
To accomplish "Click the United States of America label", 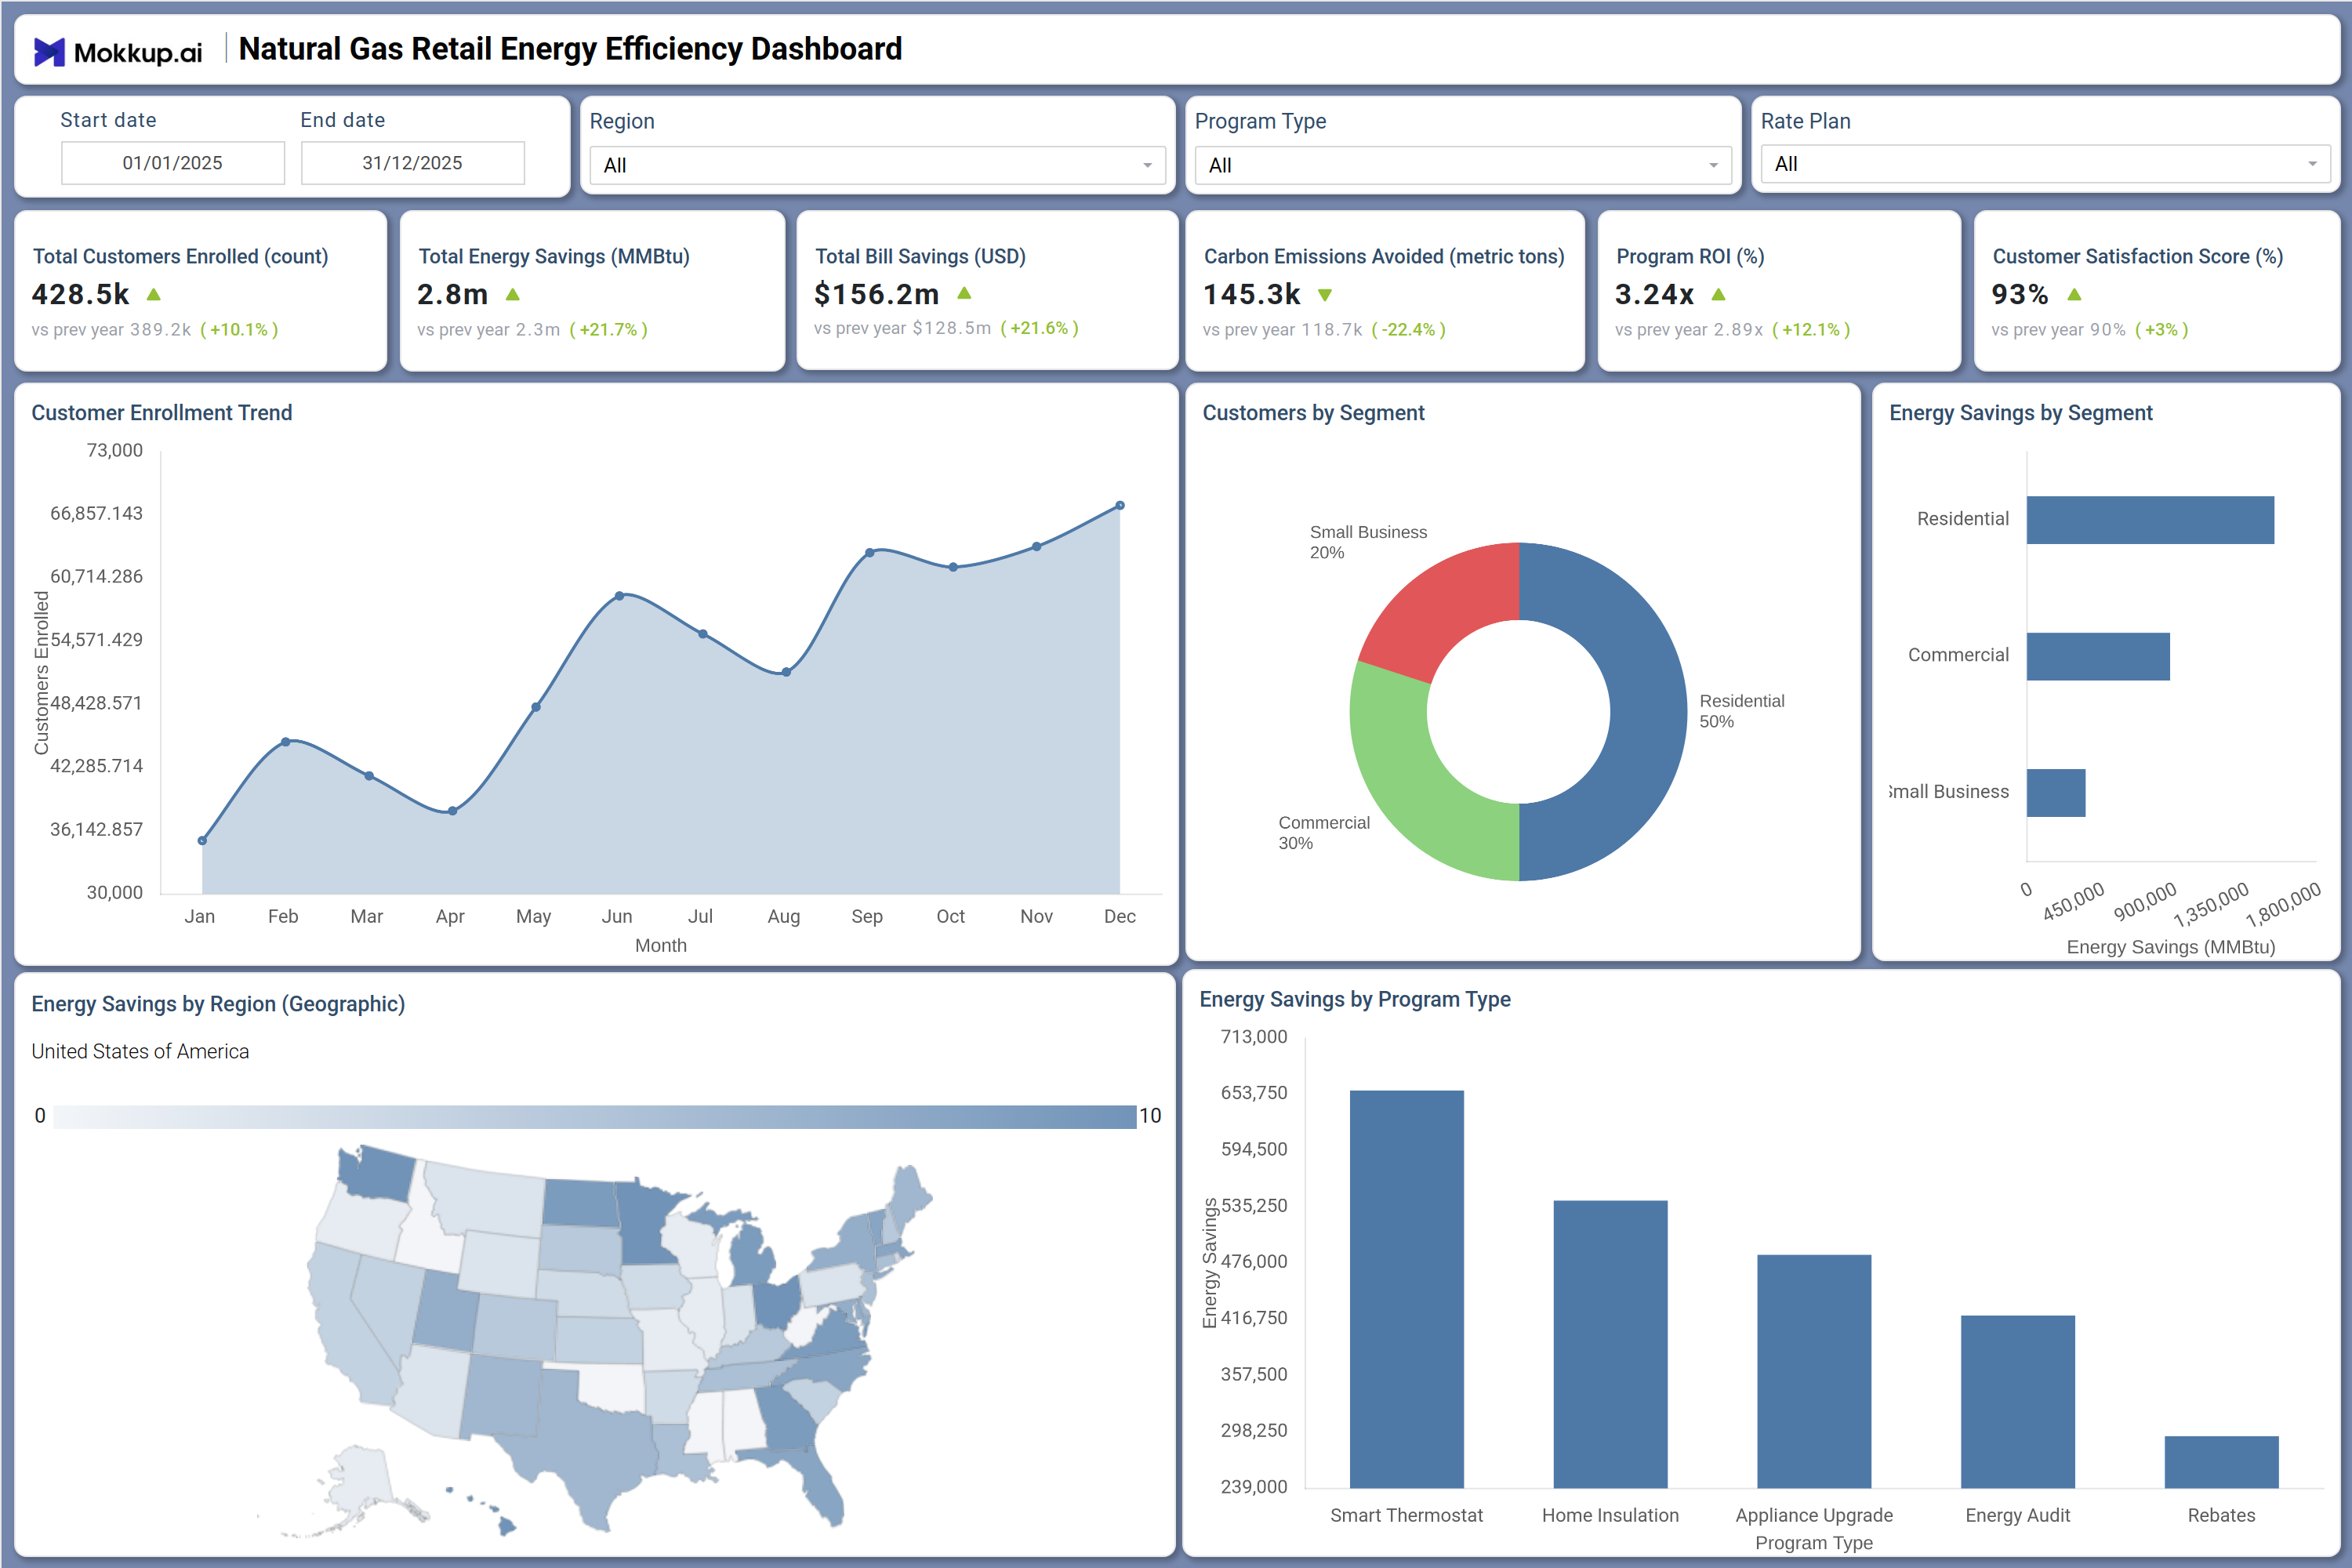I will click(x=140, y=1051).
